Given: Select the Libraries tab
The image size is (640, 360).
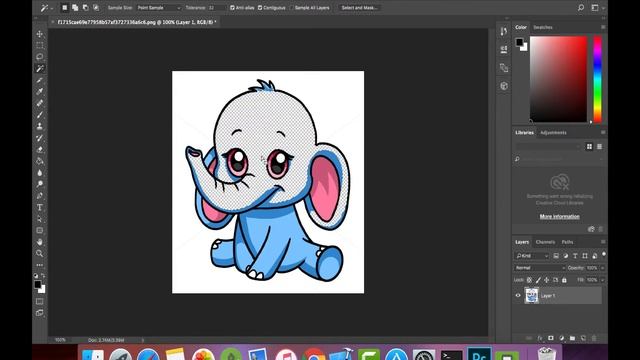Looking at the screenshot, I should (524, 133).
